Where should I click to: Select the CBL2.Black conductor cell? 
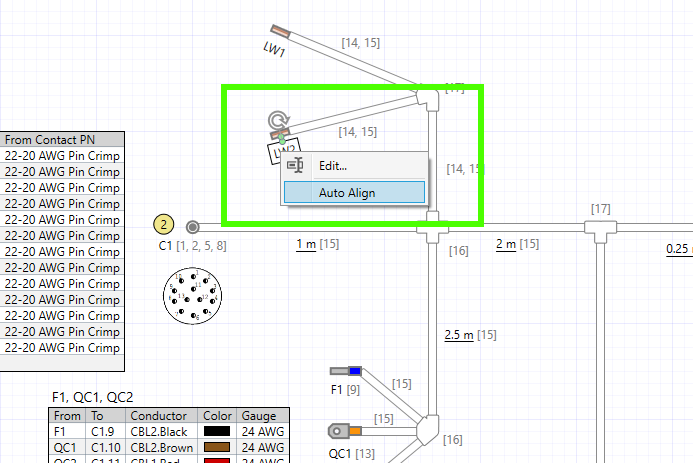pyautogui.click(x=161, y=432)
